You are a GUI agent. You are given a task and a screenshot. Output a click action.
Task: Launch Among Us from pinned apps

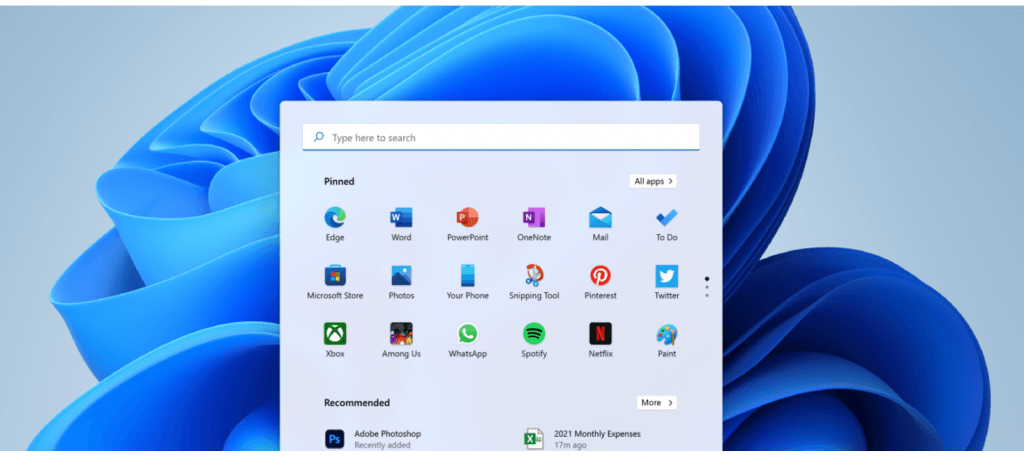(401, 333)
